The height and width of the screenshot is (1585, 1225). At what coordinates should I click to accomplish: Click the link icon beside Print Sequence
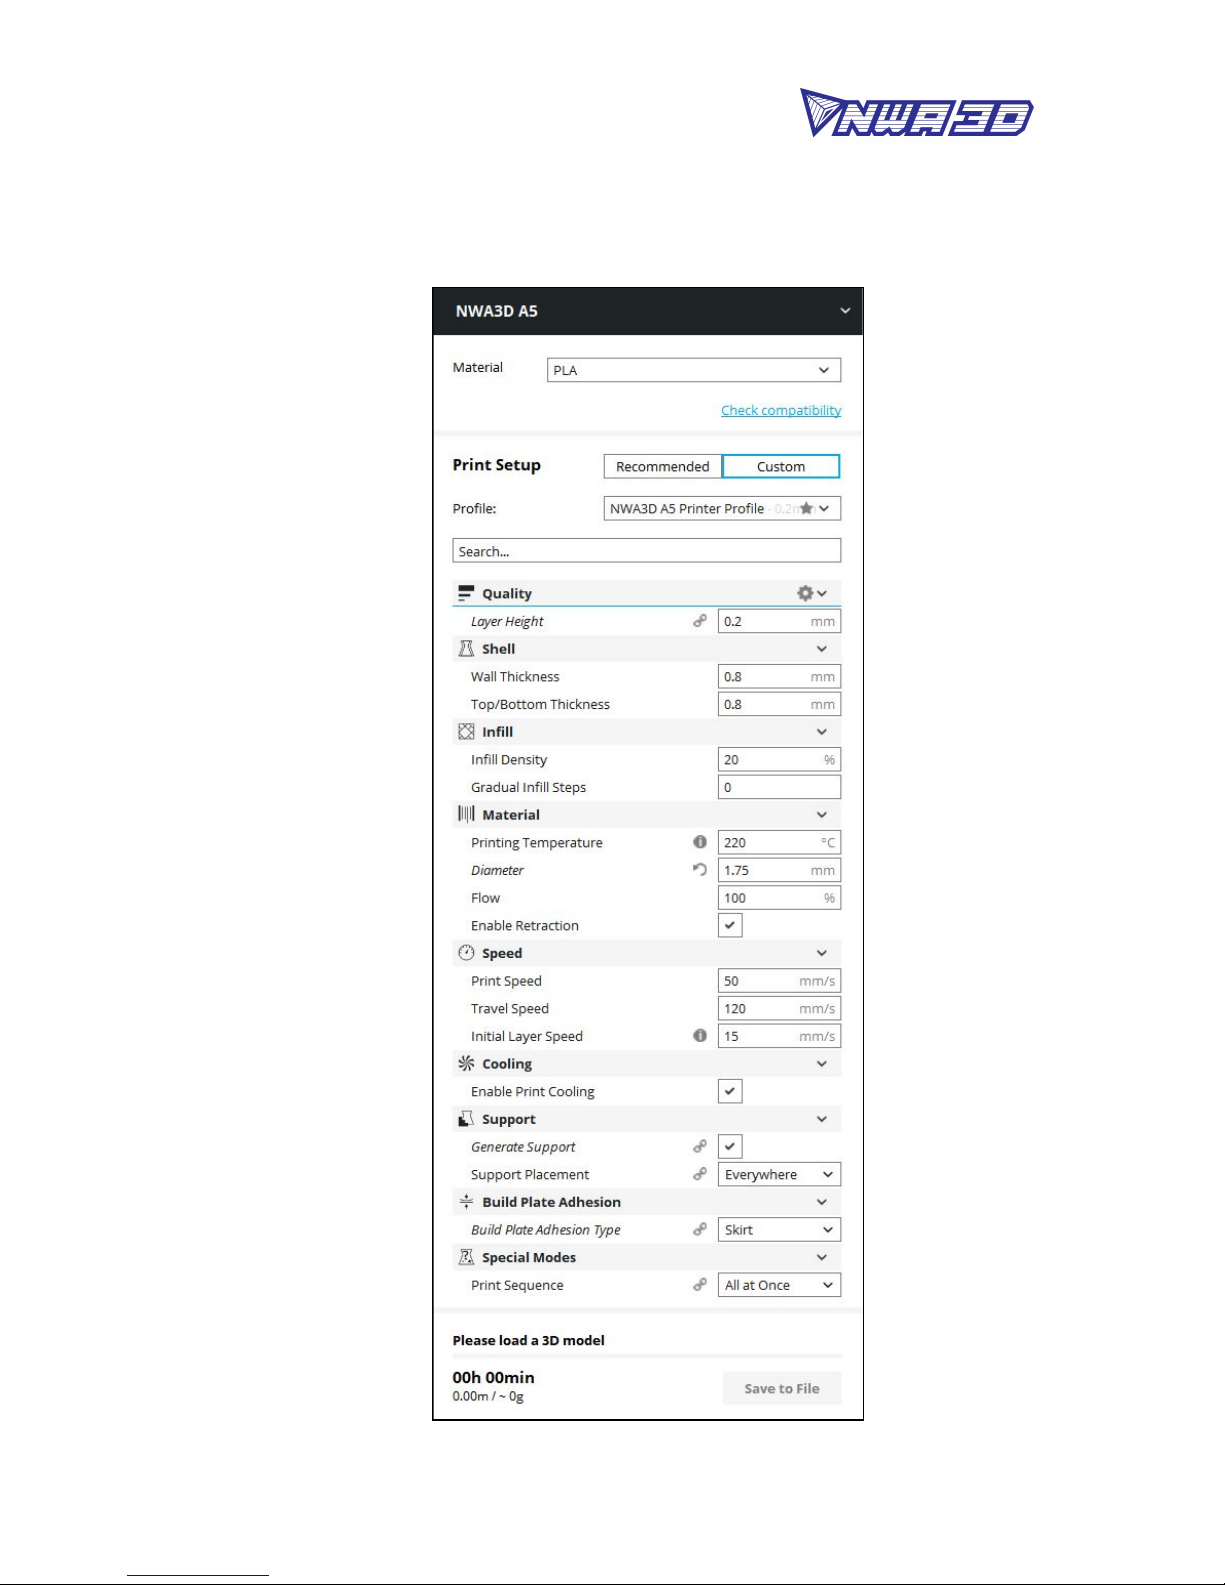[700, 1285]
